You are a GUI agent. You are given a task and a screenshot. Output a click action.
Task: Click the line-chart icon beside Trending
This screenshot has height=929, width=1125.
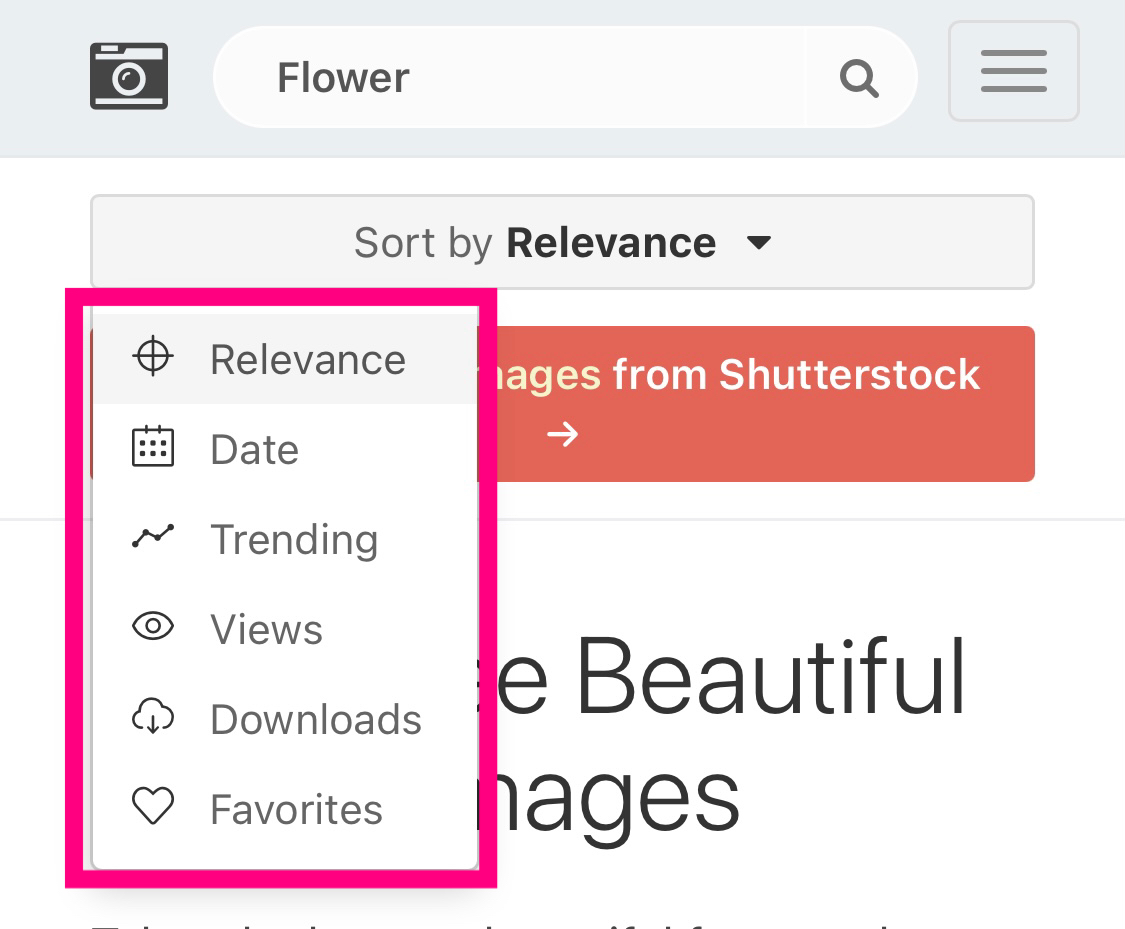(153, 537)
